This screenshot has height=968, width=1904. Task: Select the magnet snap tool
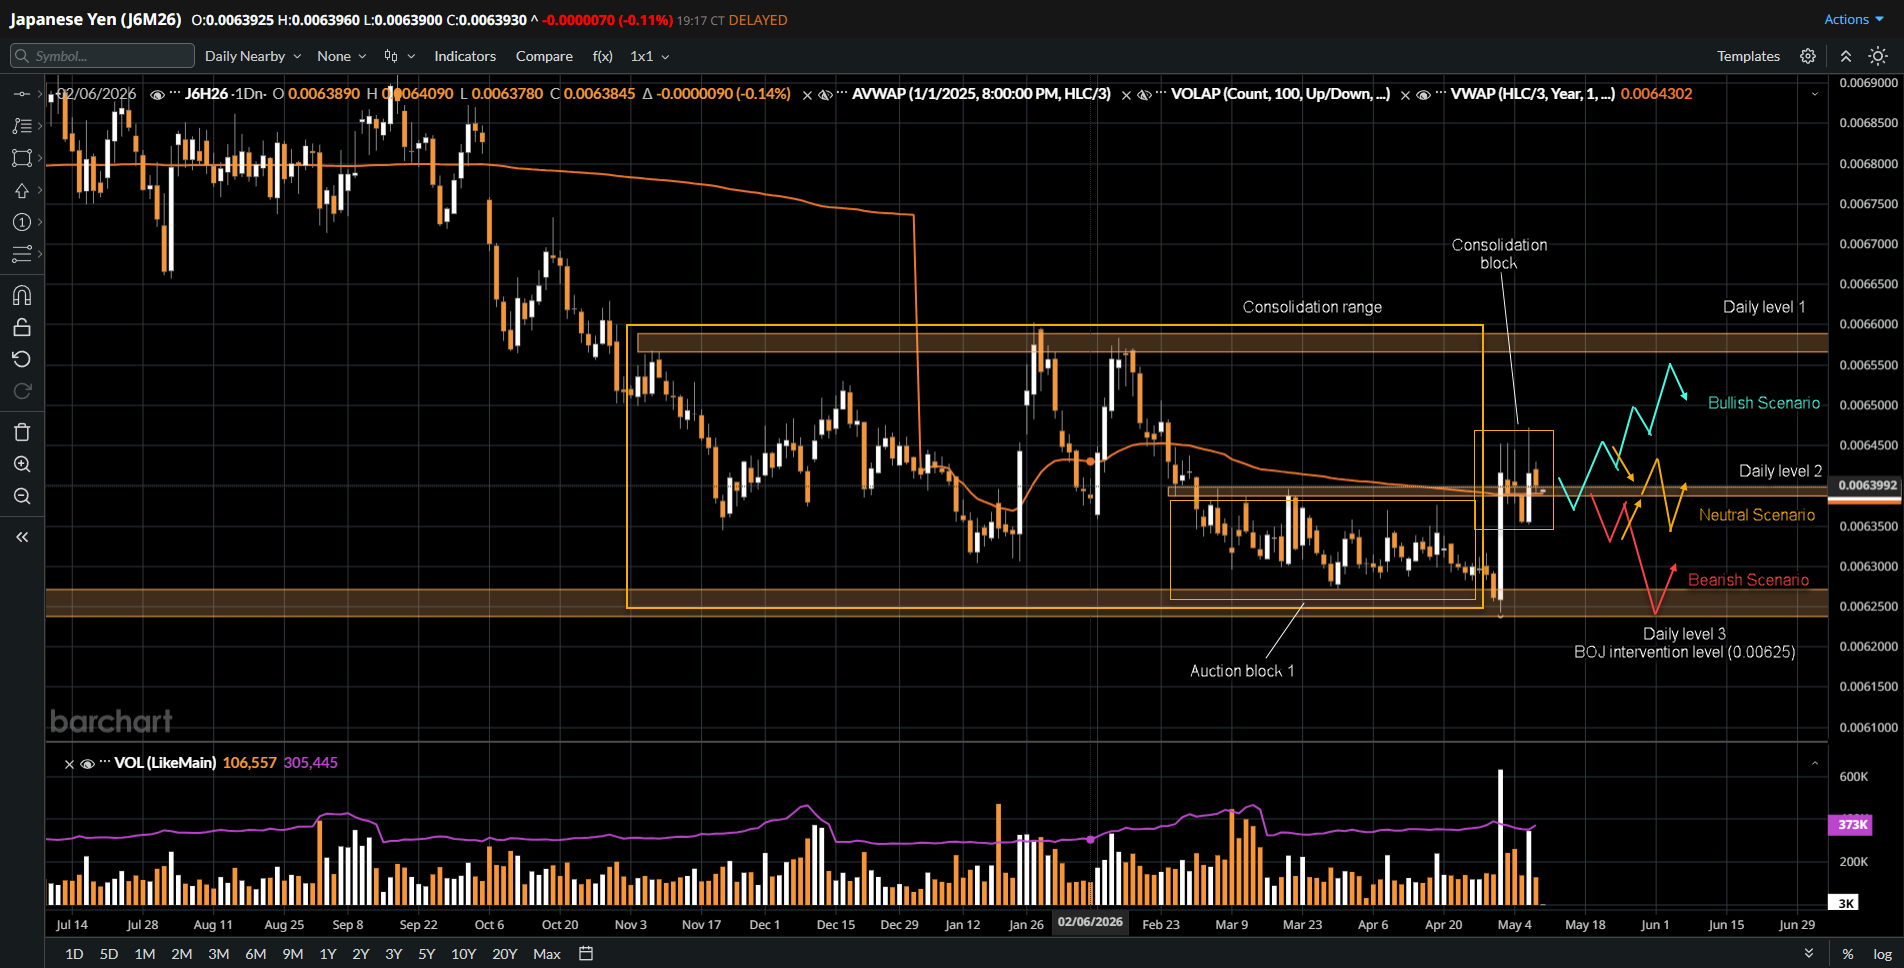(x=22, y=295)
